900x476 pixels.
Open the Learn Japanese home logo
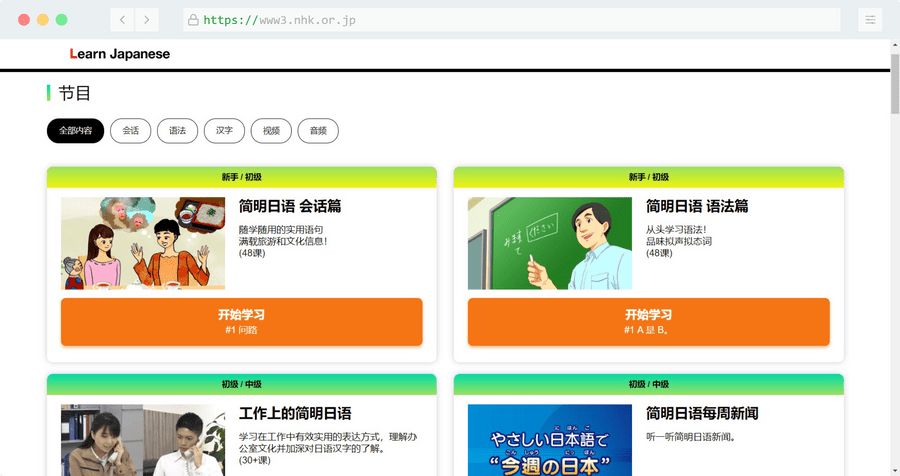pyautogui.click(x=120, y=54)
